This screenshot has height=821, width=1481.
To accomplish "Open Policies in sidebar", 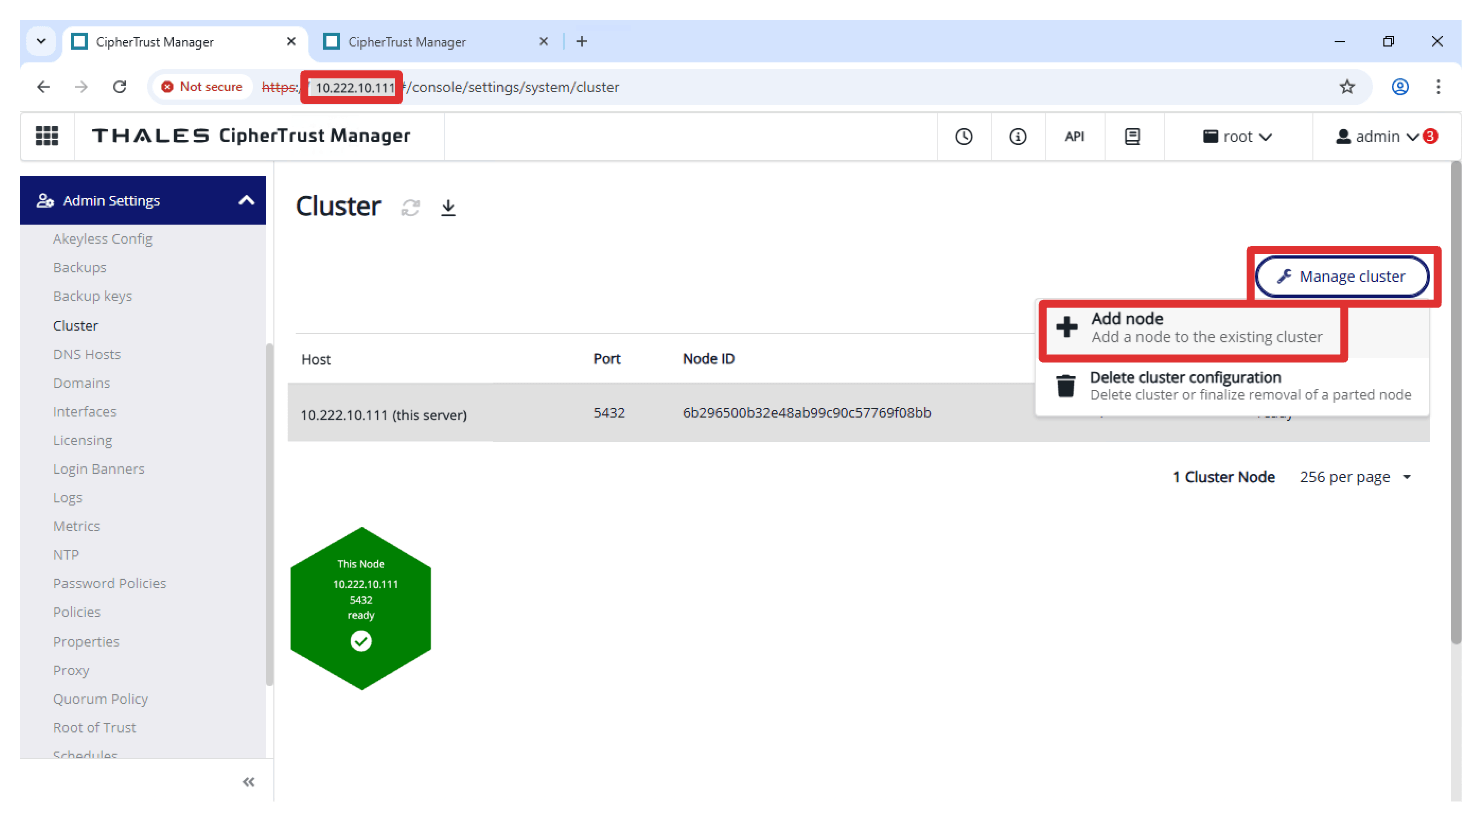I will 77,612.
